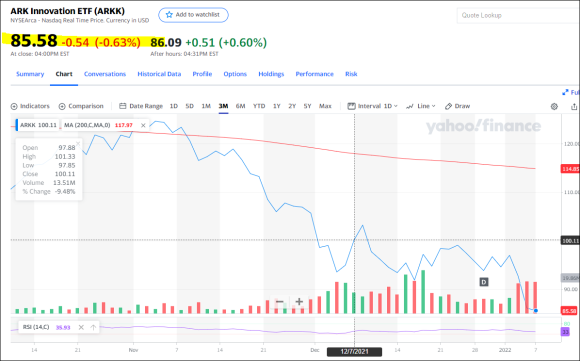Viewport: 580px width, 361px height.
Task: Click the ARK Innovation ETF (ARKK) title
Action: pos(67,11)
